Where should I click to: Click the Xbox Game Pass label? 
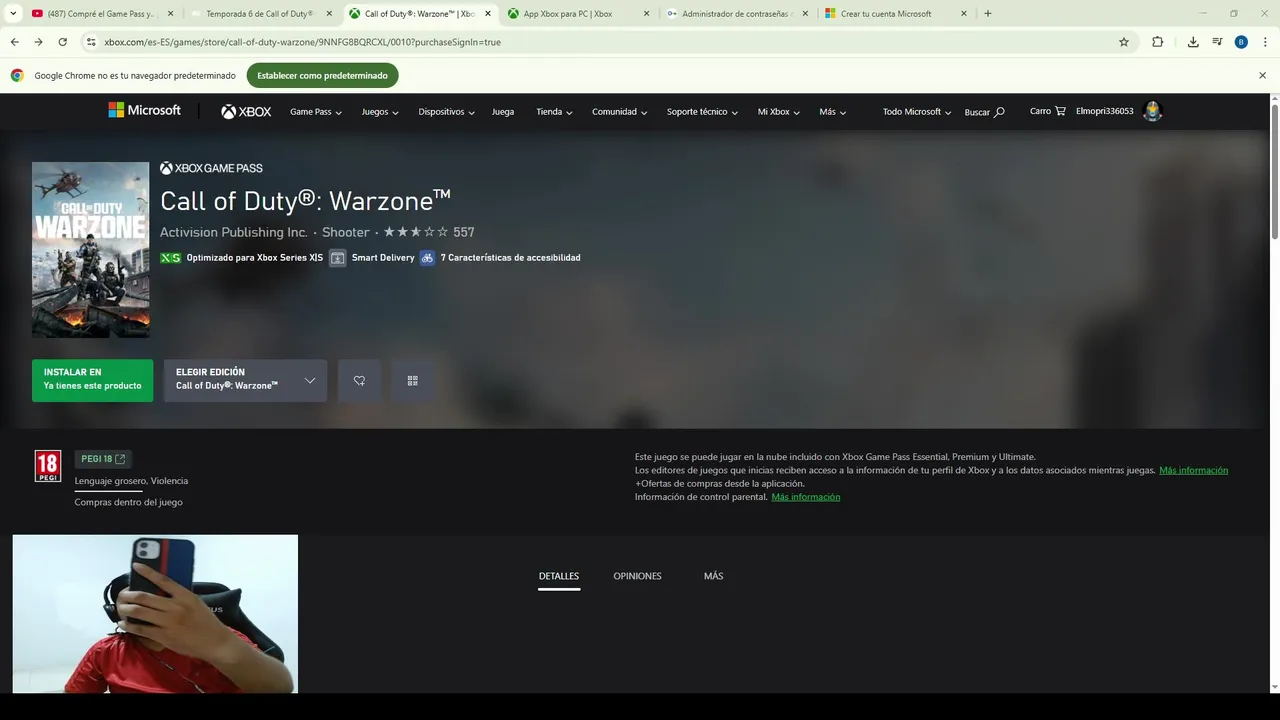(211, 168)
